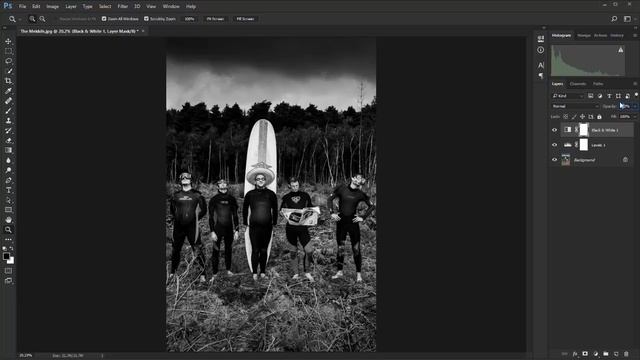The width and height of the screenshot is (640, 360).
Task: Select the Horizontal Type tool
Action: pyautogui.click(x=8, y=190)
